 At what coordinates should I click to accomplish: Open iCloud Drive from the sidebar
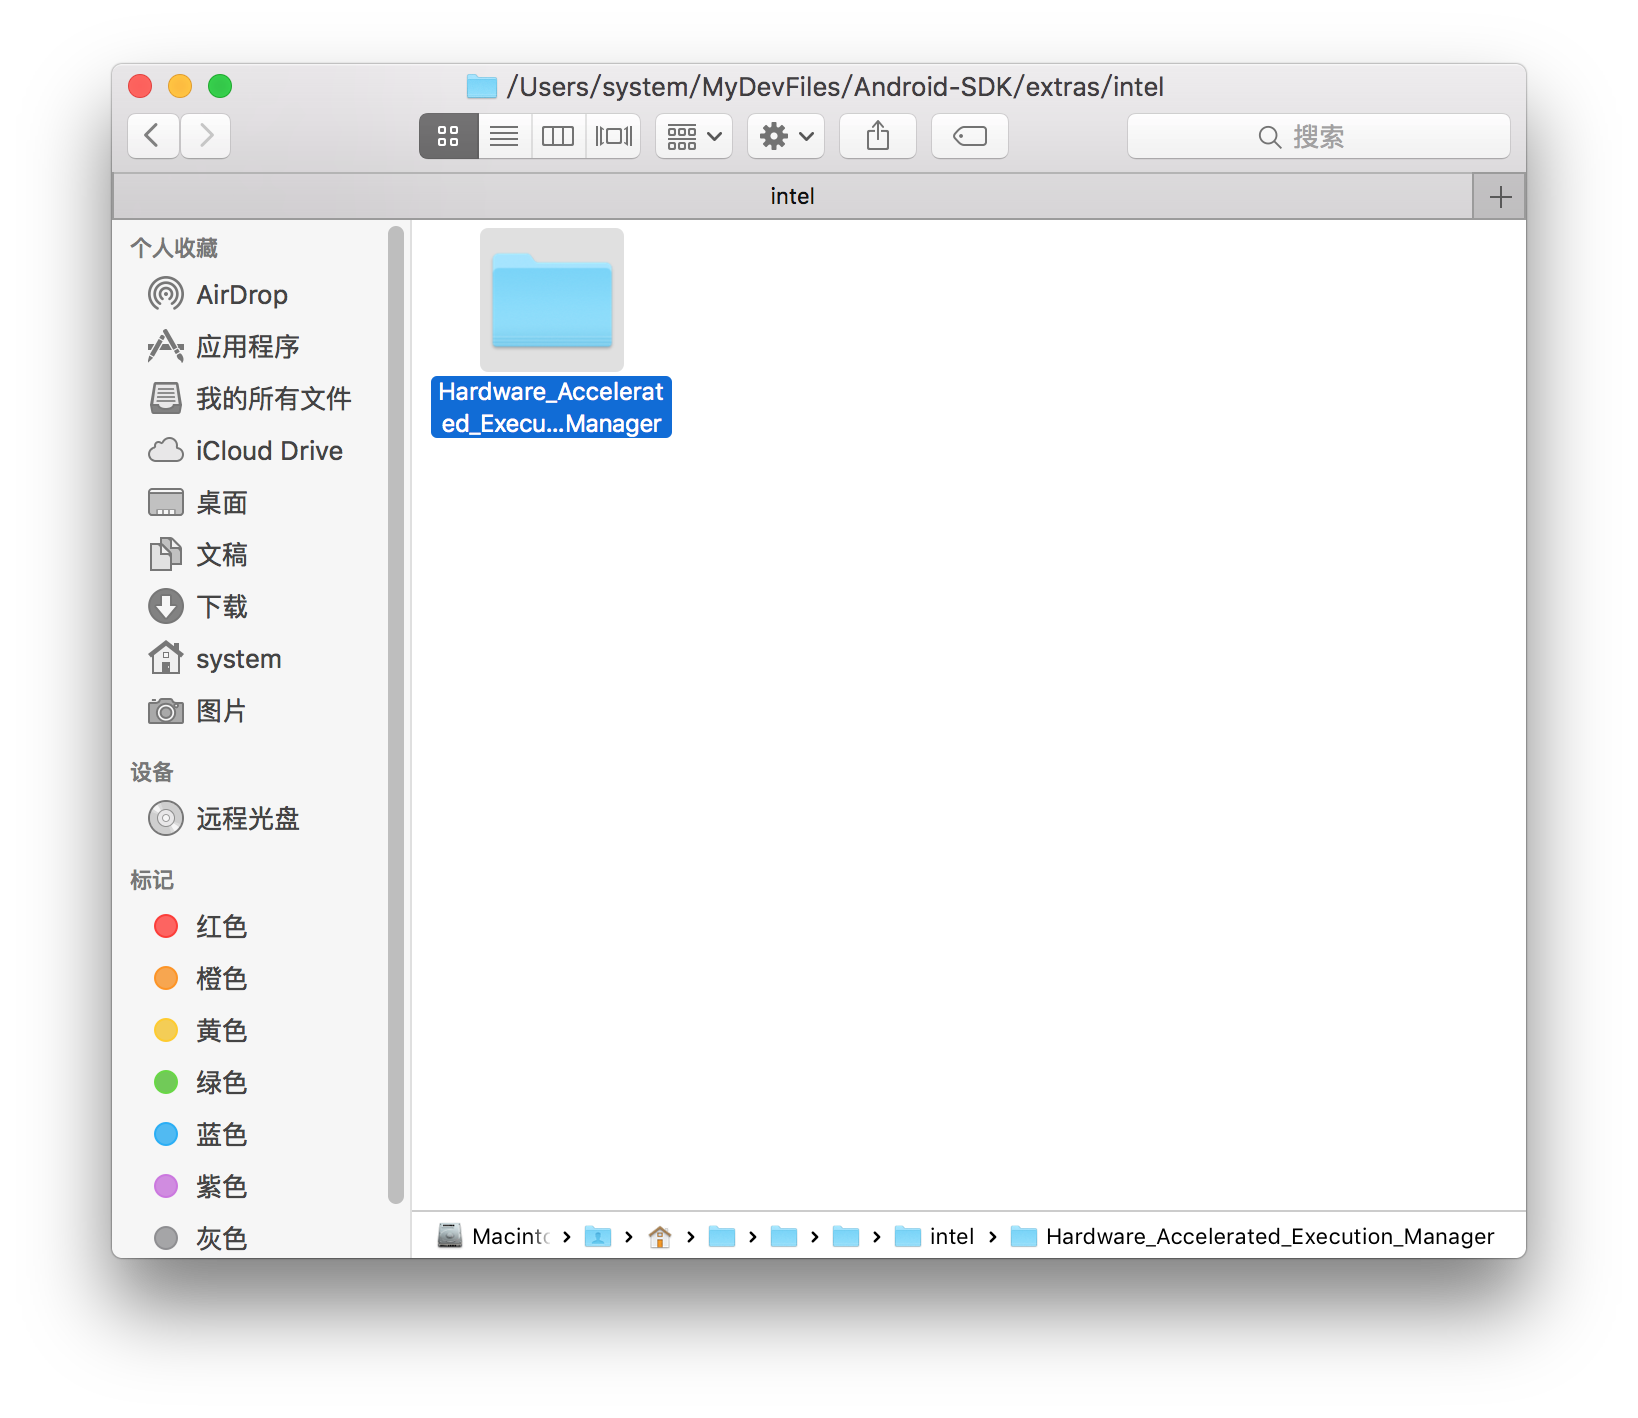coord(268,451)
